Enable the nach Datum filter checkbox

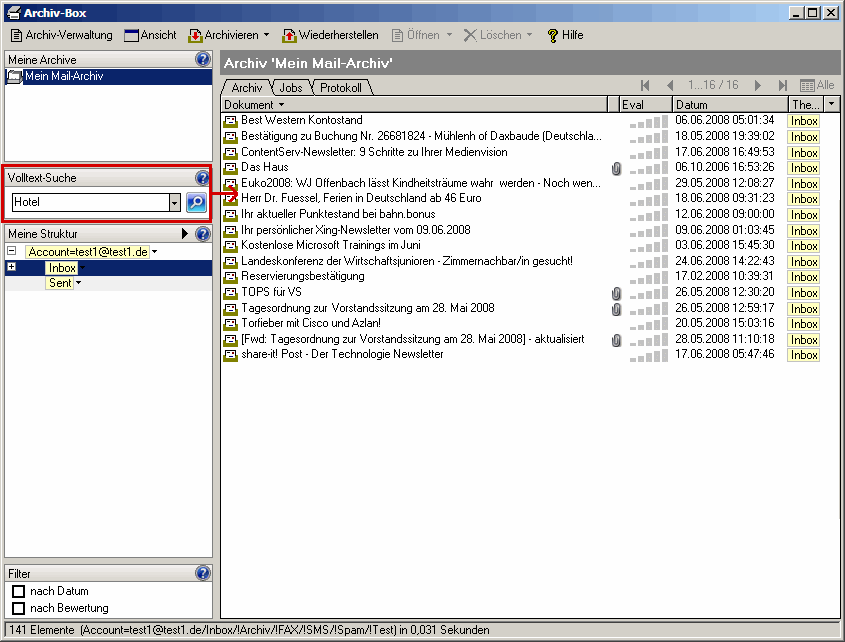(x=18, y=591)
